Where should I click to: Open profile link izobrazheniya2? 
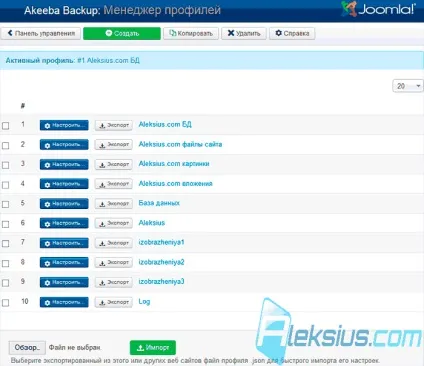click(161, 262)
